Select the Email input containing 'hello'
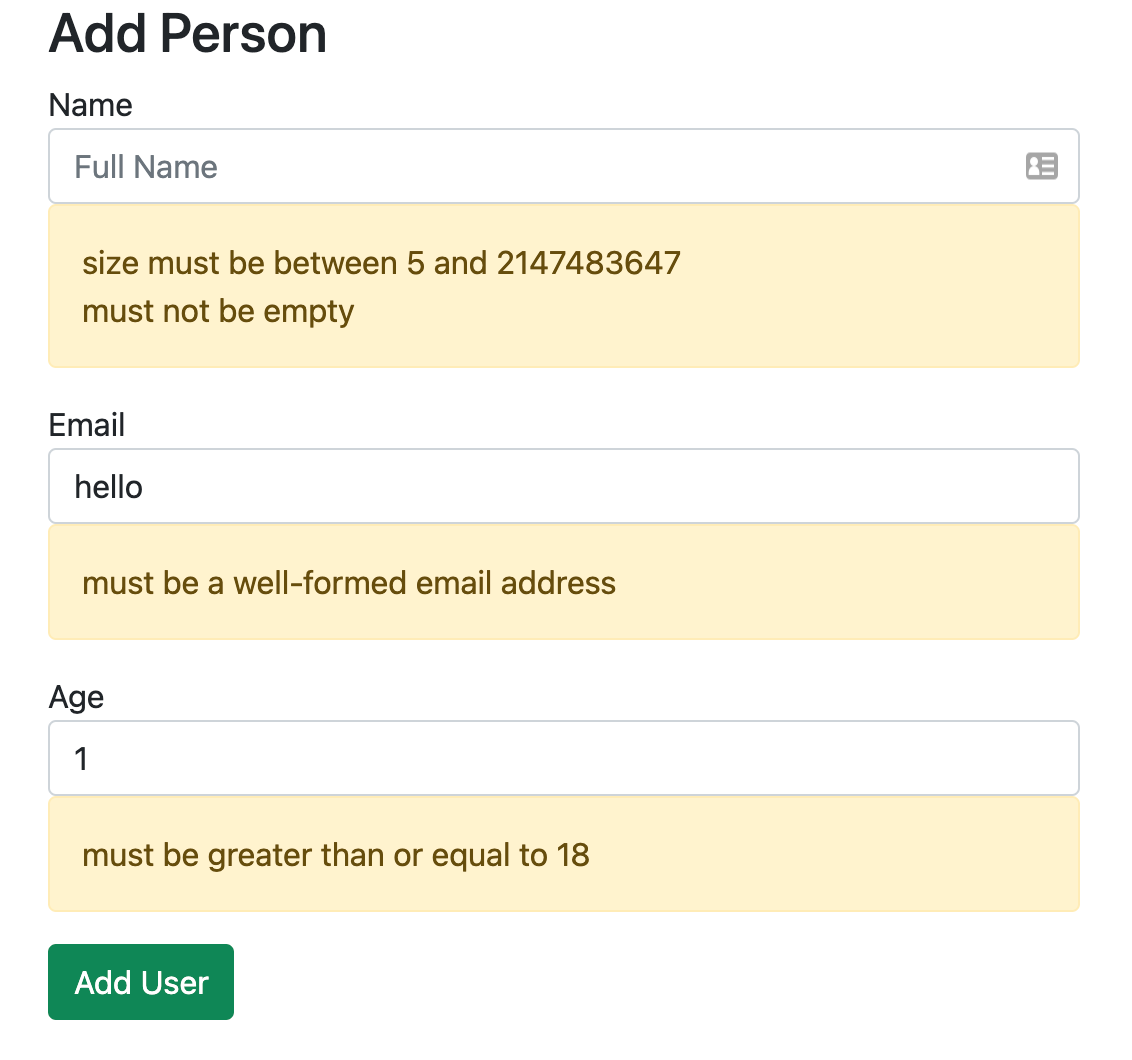 [400, 486]
